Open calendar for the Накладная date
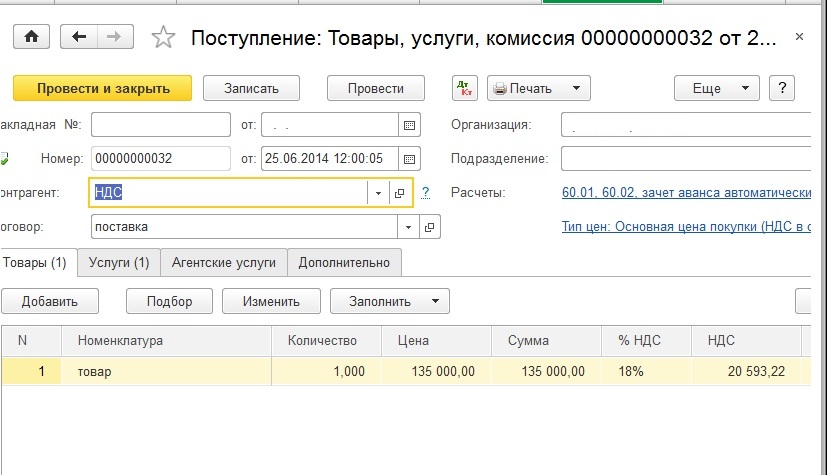The image size is (827, 475). pos(409,126)
